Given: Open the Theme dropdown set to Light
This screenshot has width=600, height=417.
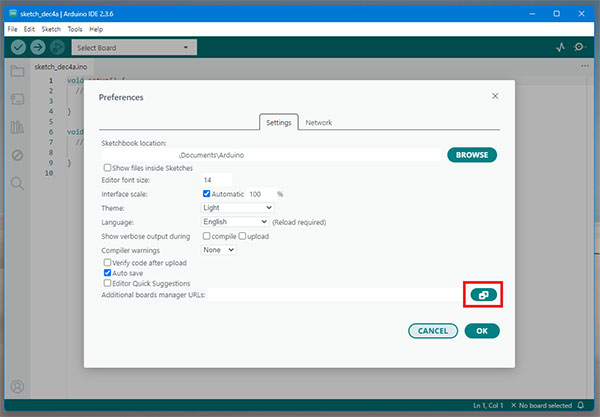Looking at the screenshot, I should [237, 207].
